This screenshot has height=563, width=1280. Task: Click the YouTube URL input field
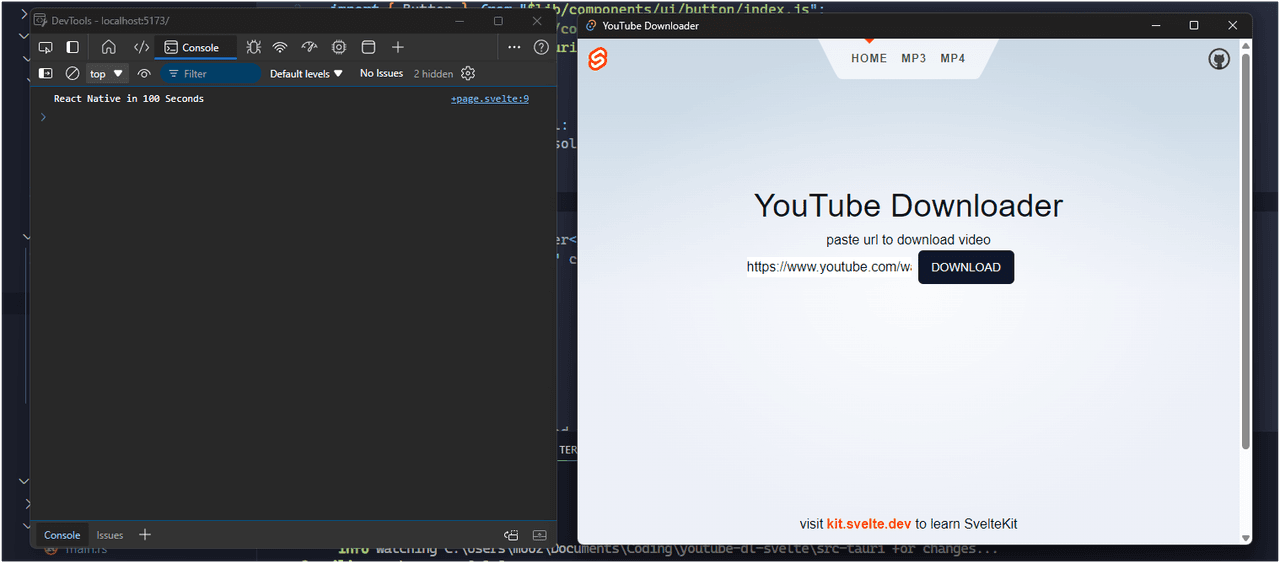click(828, 267)
